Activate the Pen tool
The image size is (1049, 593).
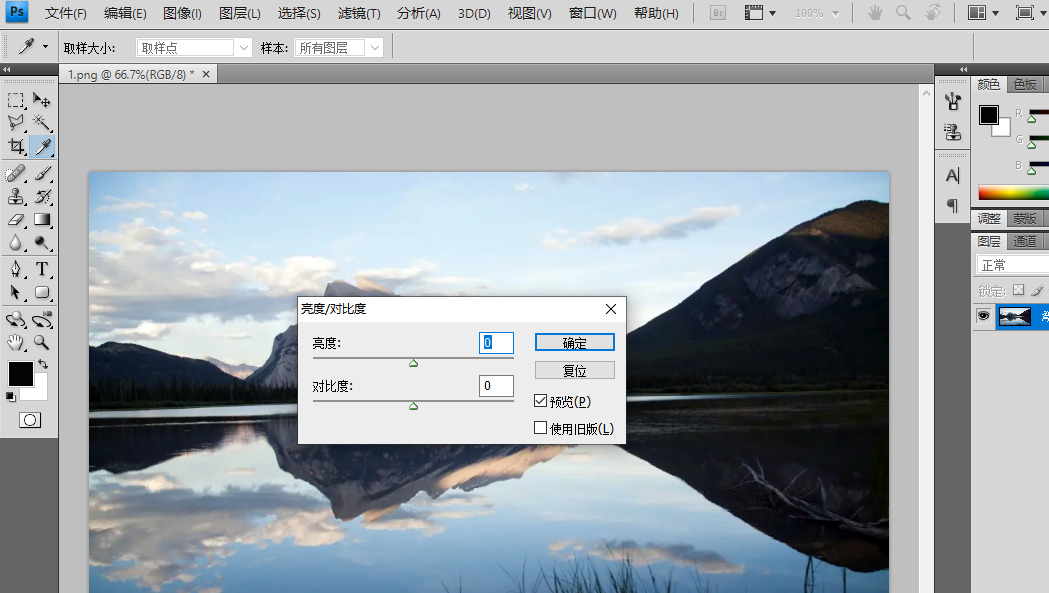click(x=16, y=269)
